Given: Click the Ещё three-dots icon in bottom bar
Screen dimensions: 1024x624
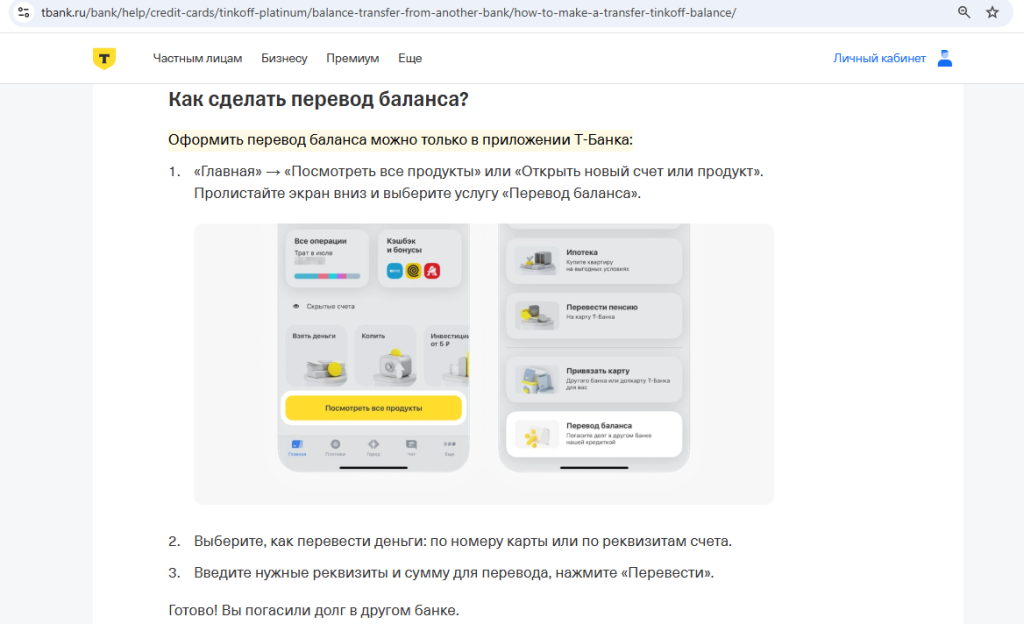Looking at the screenshot, I should tap(449, 444).
